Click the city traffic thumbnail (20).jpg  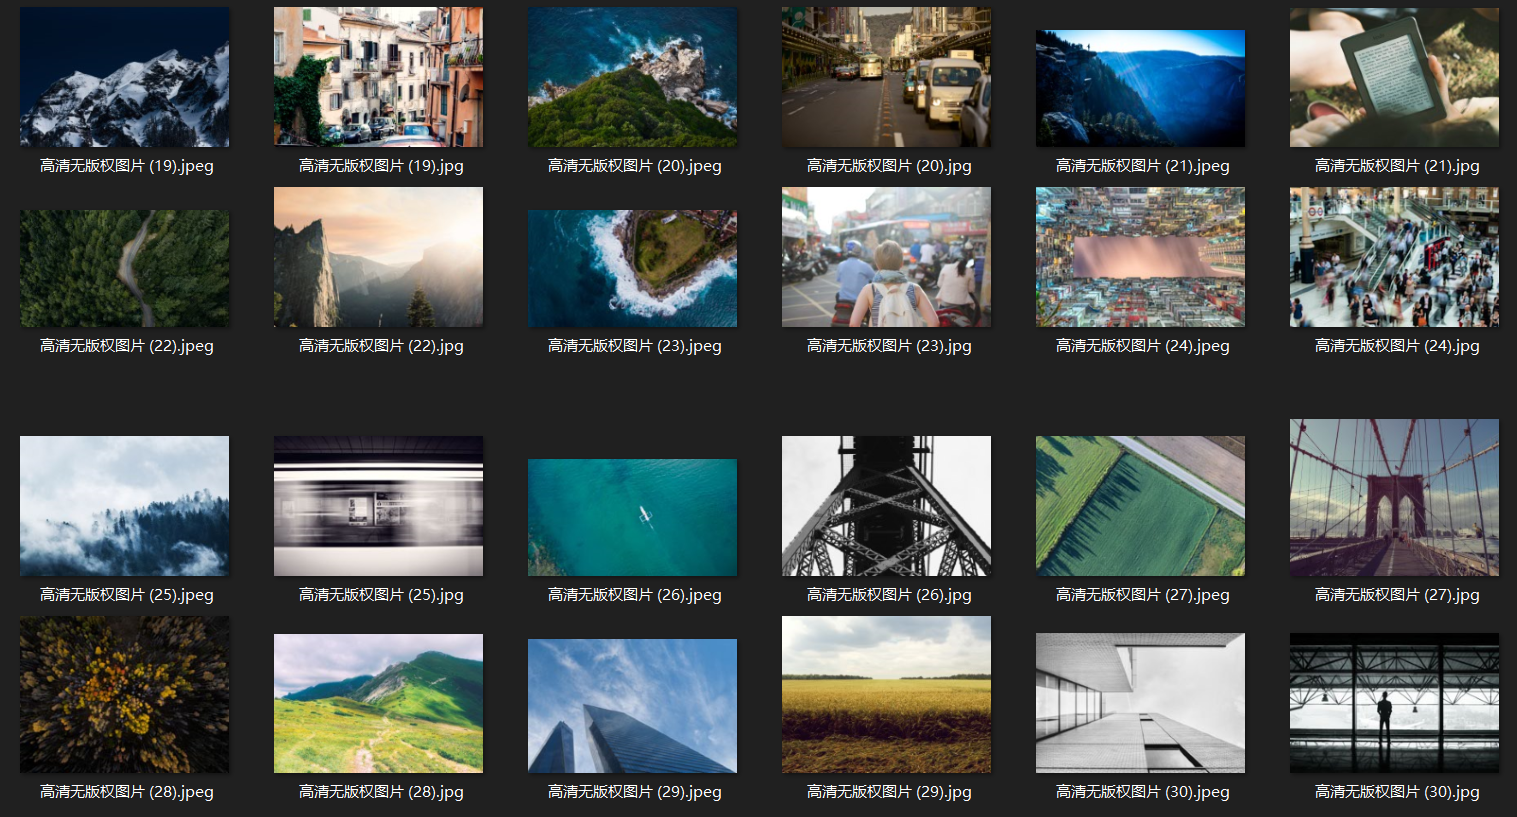click(x=886, y=77)
